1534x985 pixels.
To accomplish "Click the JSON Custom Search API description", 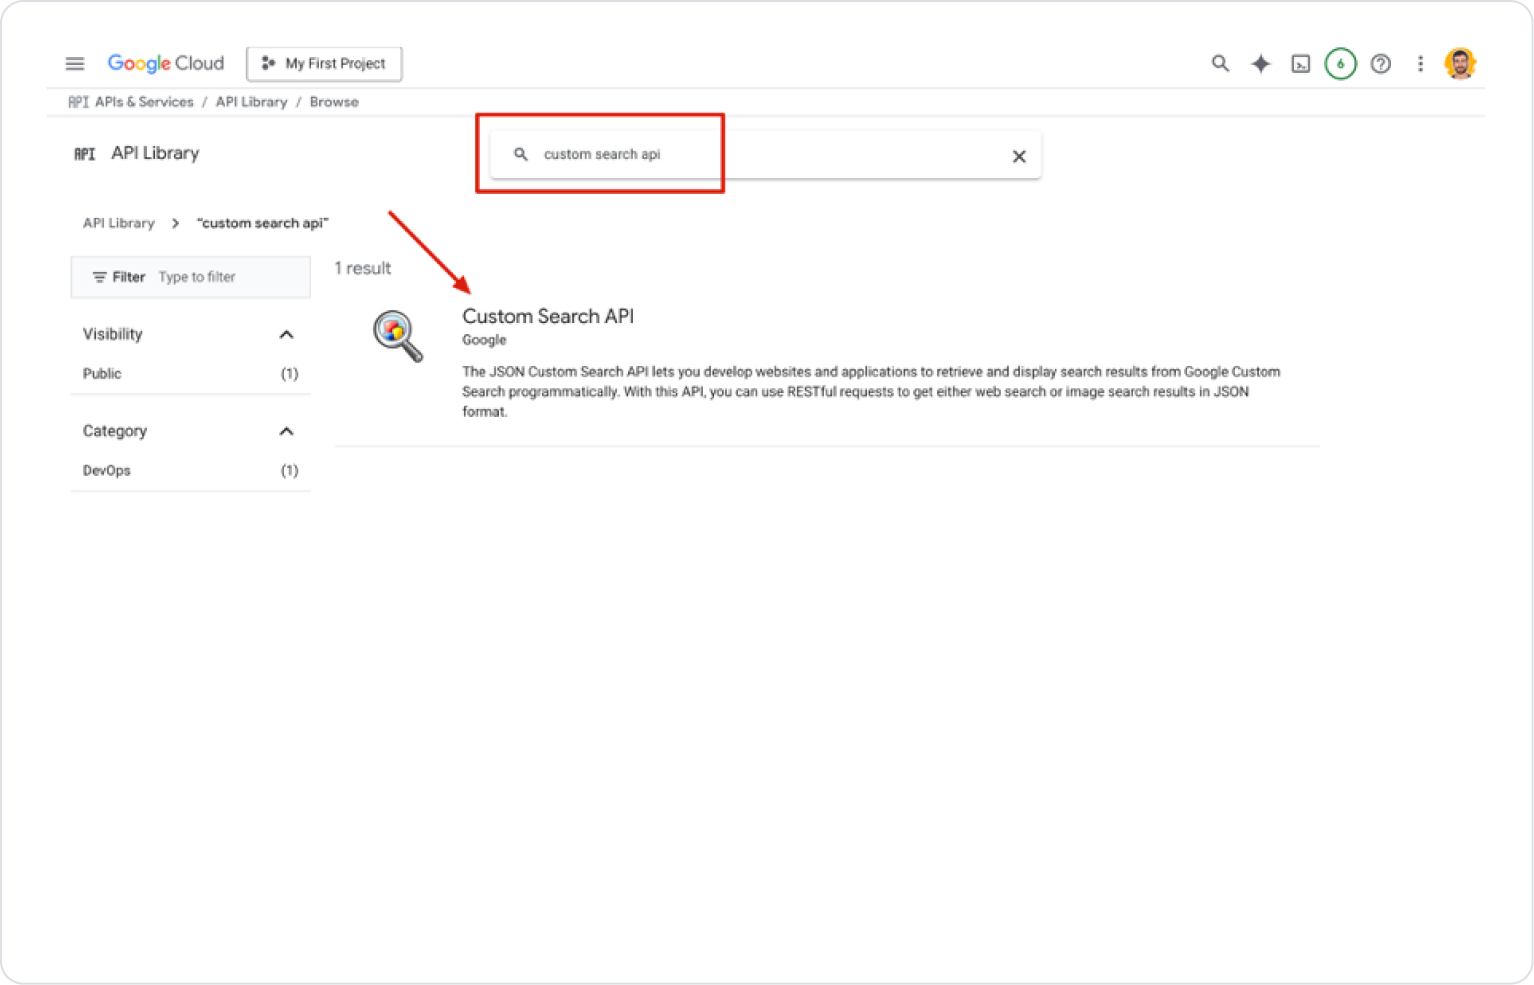I will (871, 392).
